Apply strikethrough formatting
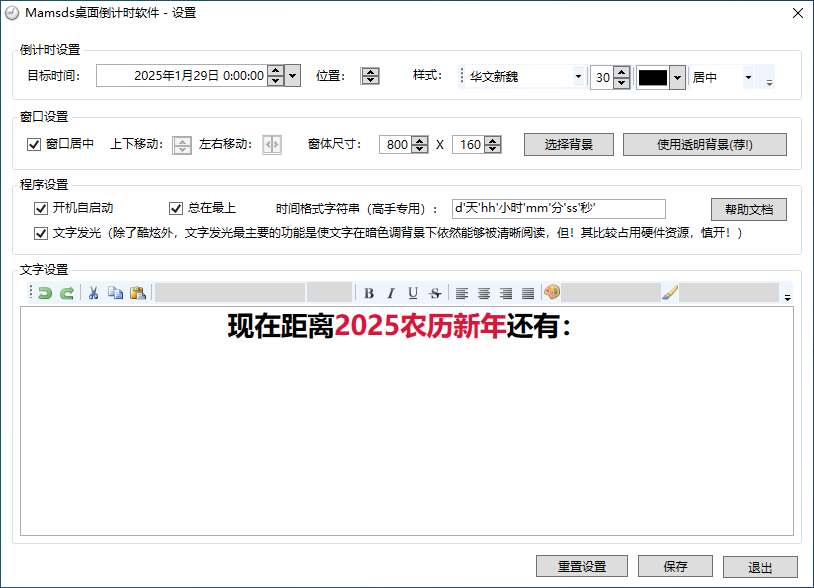The height and width of the screenshot is (588, 814). (435, 293)
